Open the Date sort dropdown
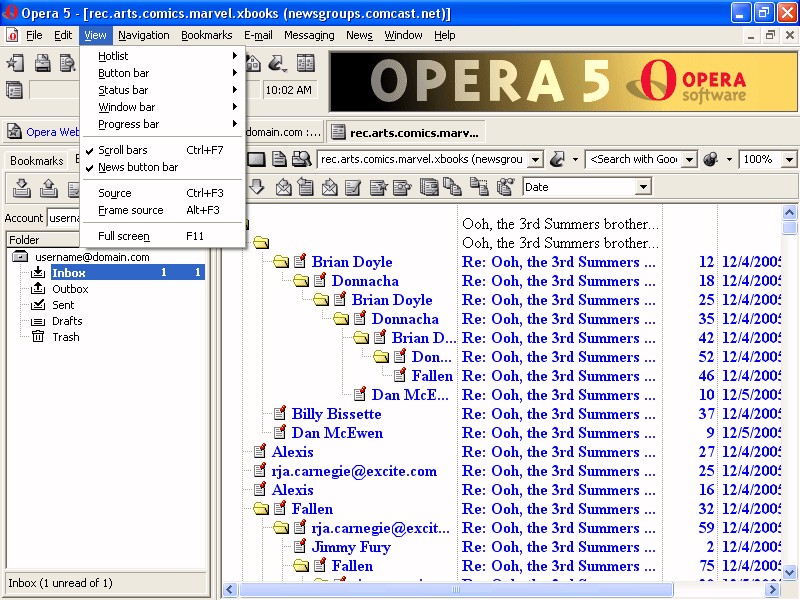The height and width of the screenshot is (600, 800). [643, 187]
